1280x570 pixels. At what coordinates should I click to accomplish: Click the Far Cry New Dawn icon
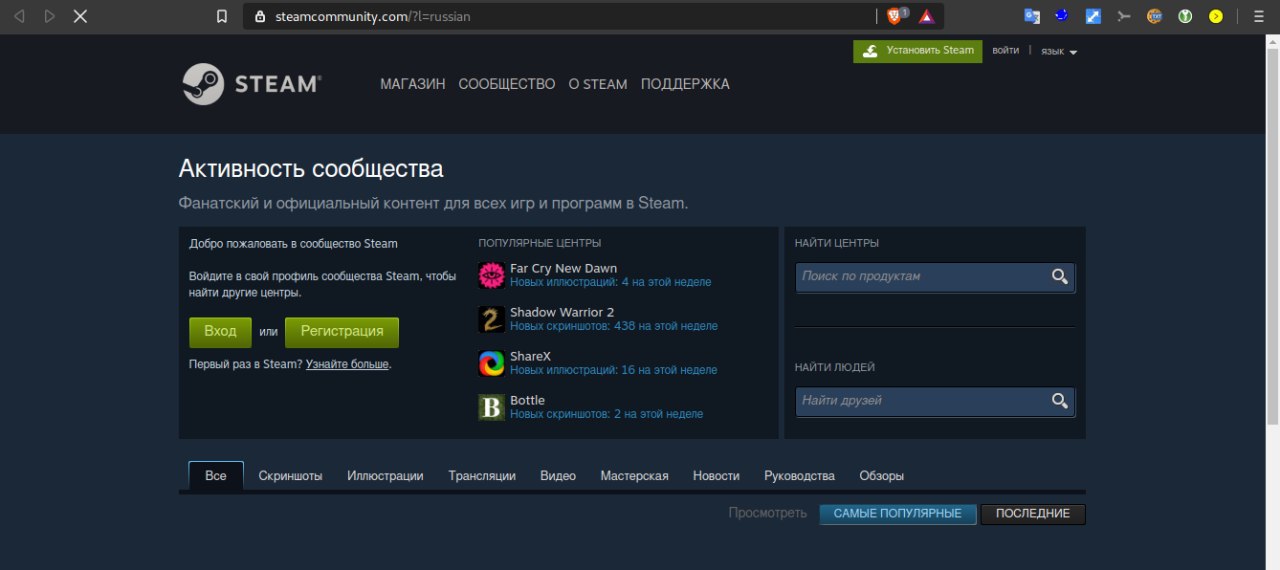click(x=491, y=275)
